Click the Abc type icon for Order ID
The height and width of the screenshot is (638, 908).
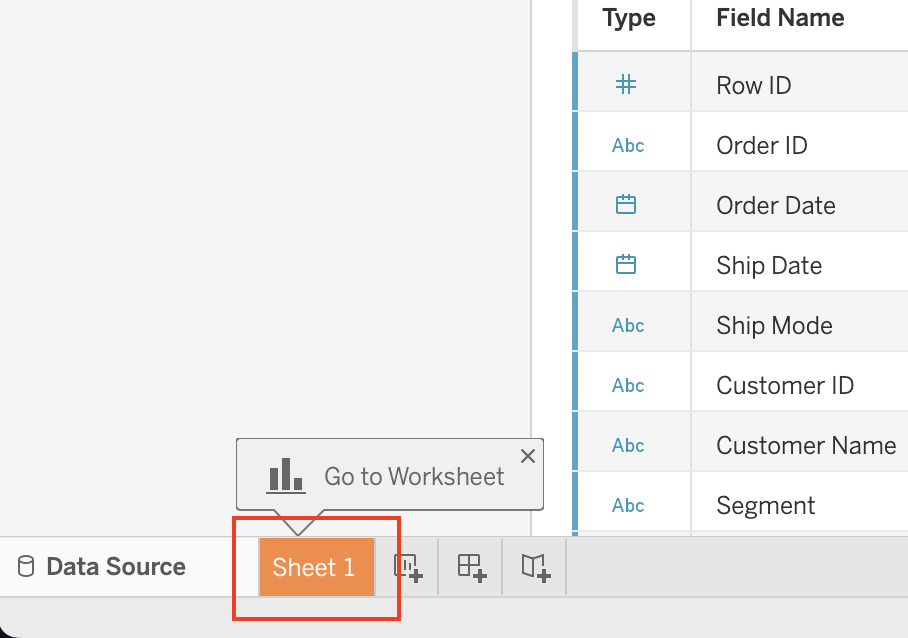pos(630,144)
